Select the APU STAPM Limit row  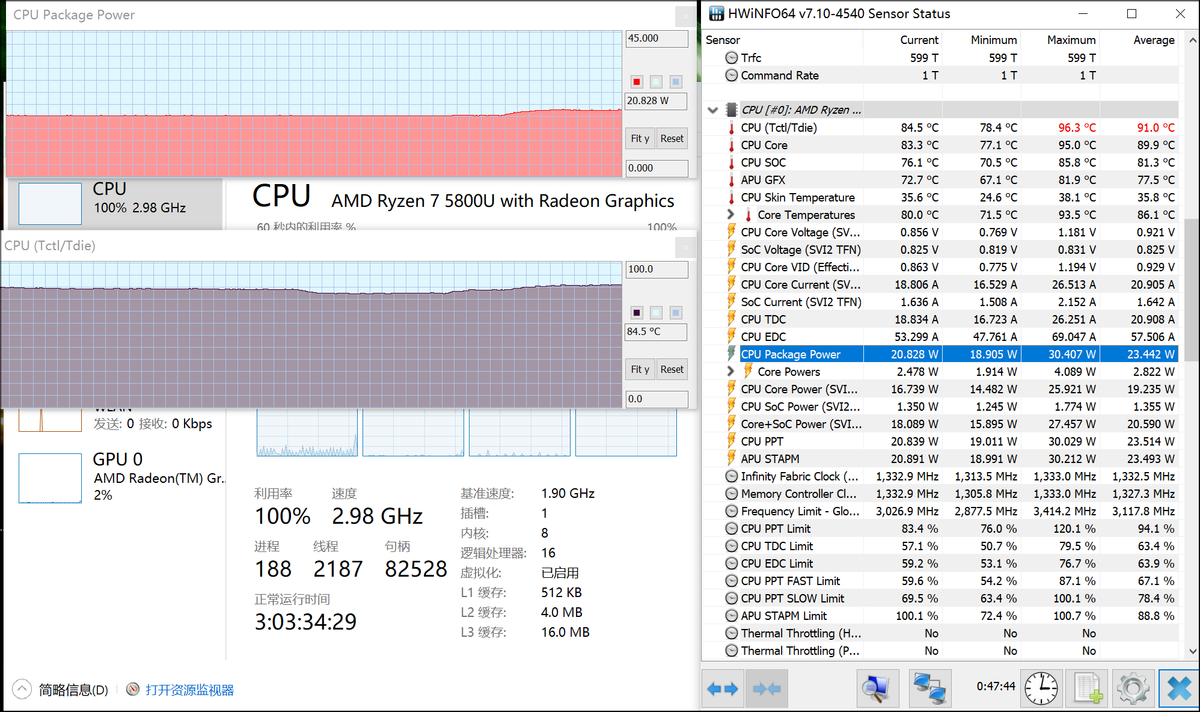tap(940, 616)
